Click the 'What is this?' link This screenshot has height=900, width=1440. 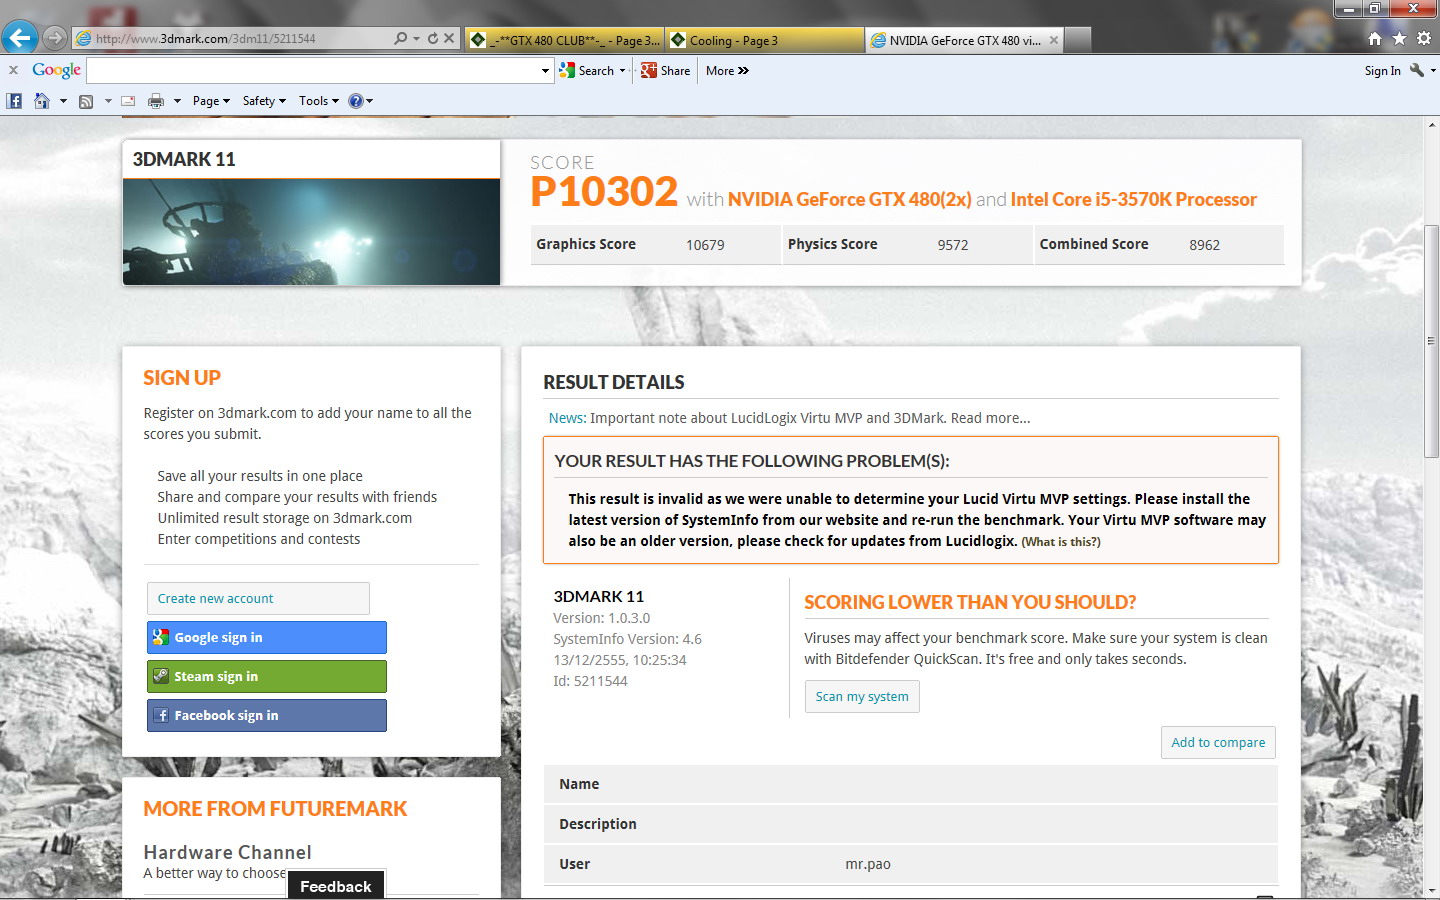pyautogui.click(x=1061, y=542)
